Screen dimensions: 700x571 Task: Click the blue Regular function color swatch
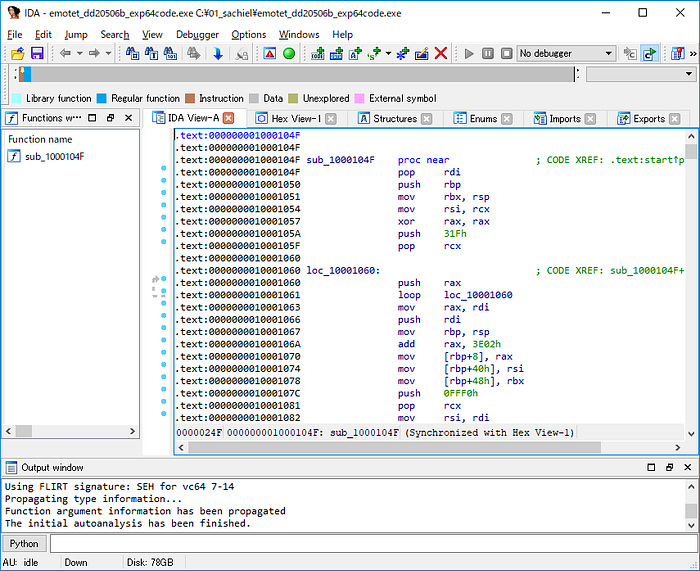pos(101,98)
